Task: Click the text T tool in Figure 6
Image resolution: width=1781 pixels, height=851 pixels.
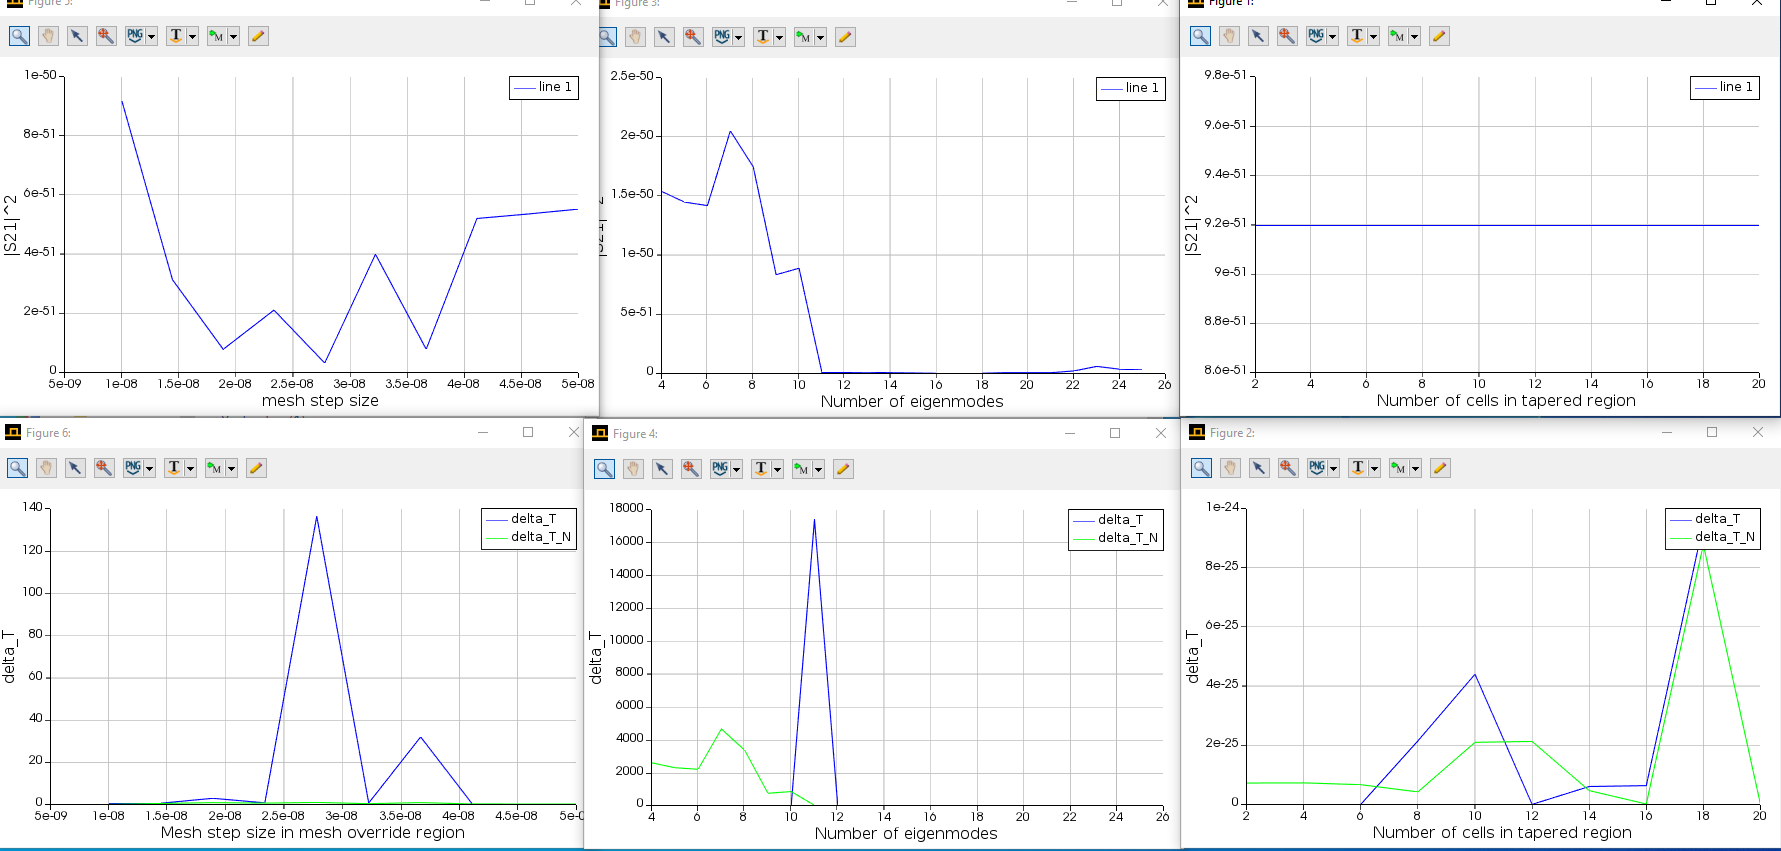Action: tap(174, 468)
